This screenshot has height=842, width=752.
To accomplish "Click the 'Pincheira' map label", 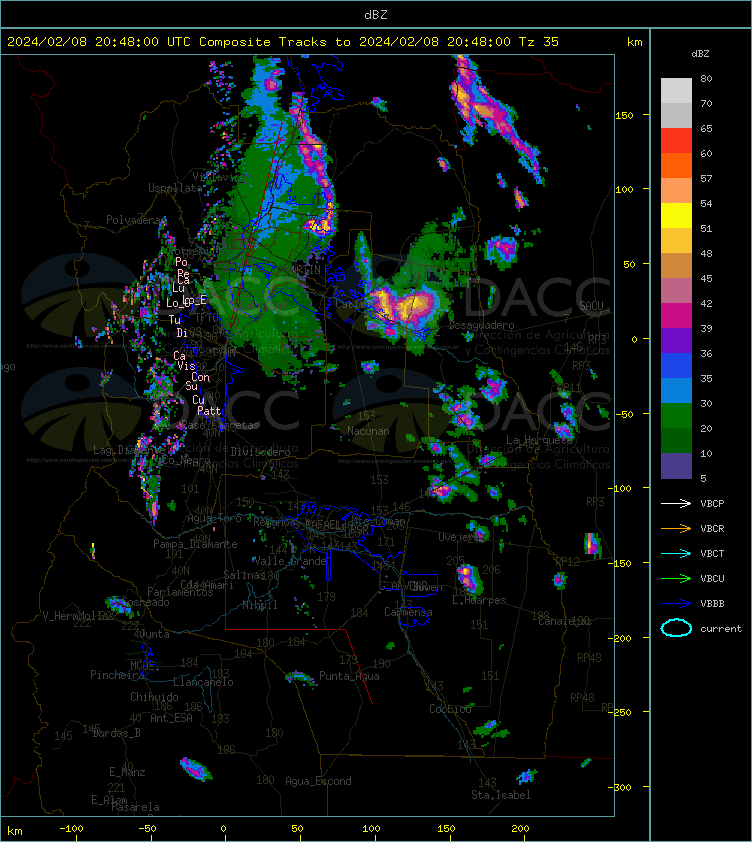I will 117,674.
